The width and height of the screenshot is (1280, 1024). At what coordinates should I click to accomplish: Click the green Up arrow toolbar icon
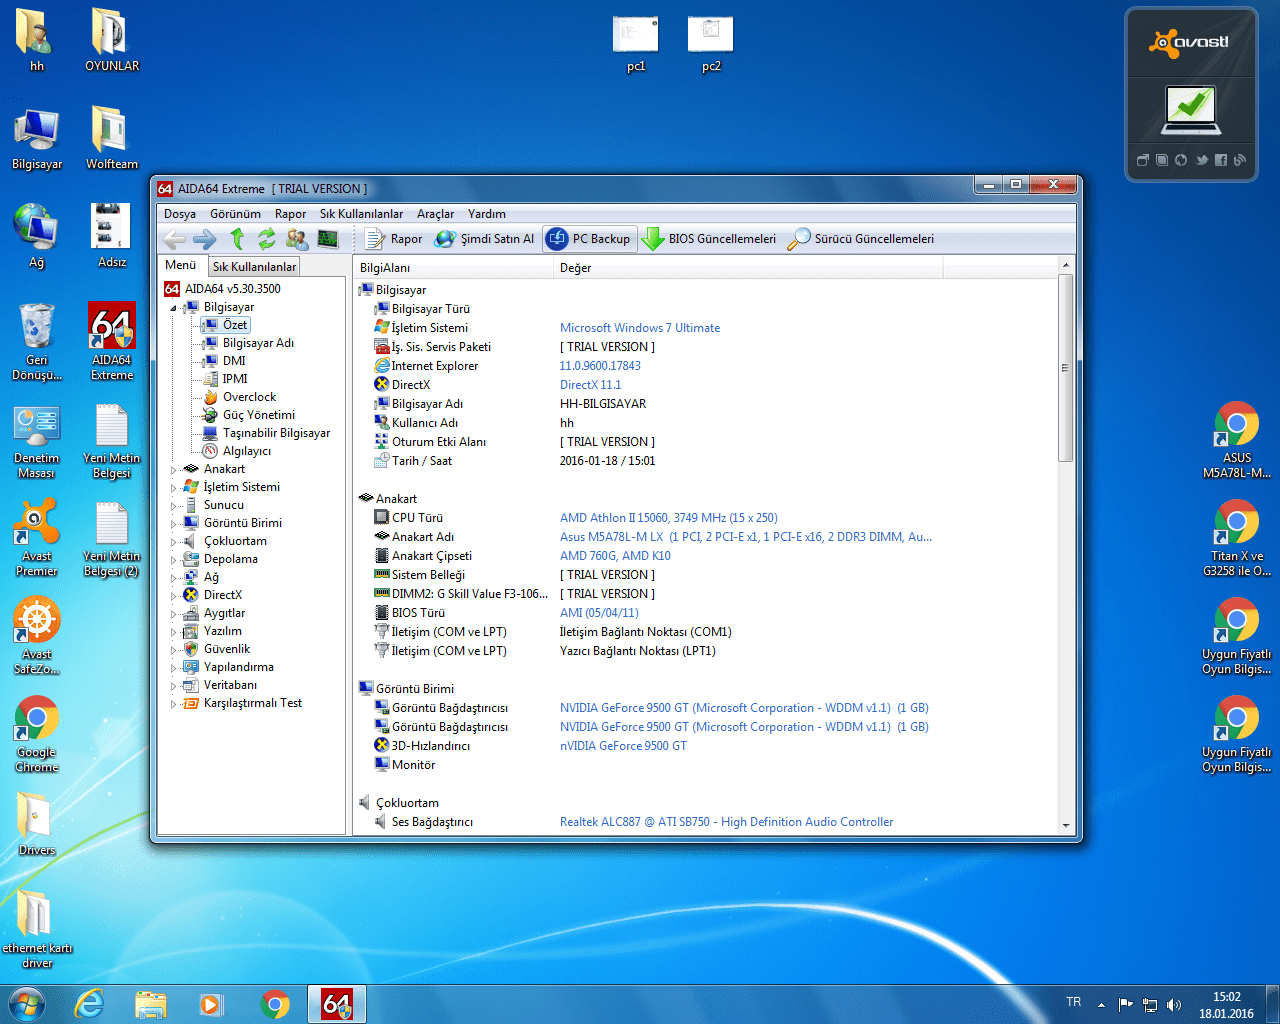pos(237,239)
